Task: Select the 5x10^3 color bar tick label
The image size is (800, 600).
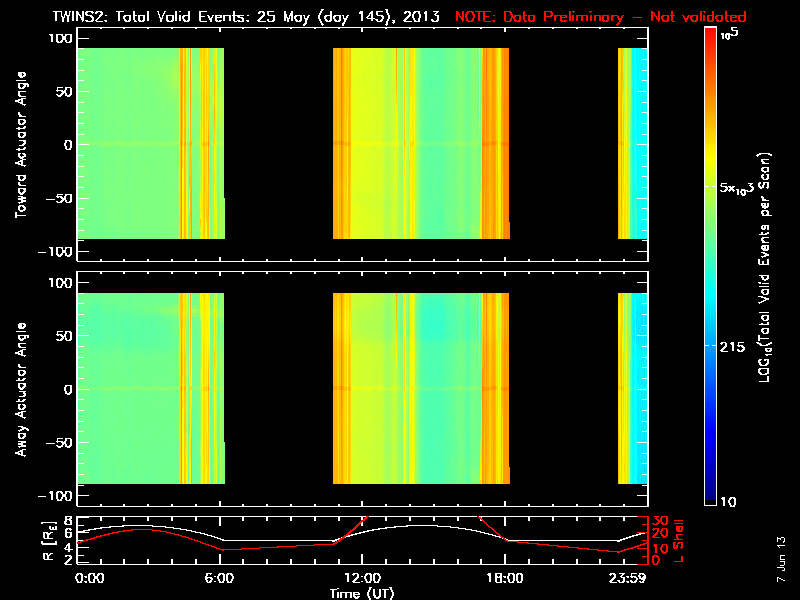Action: coord(737,187)
